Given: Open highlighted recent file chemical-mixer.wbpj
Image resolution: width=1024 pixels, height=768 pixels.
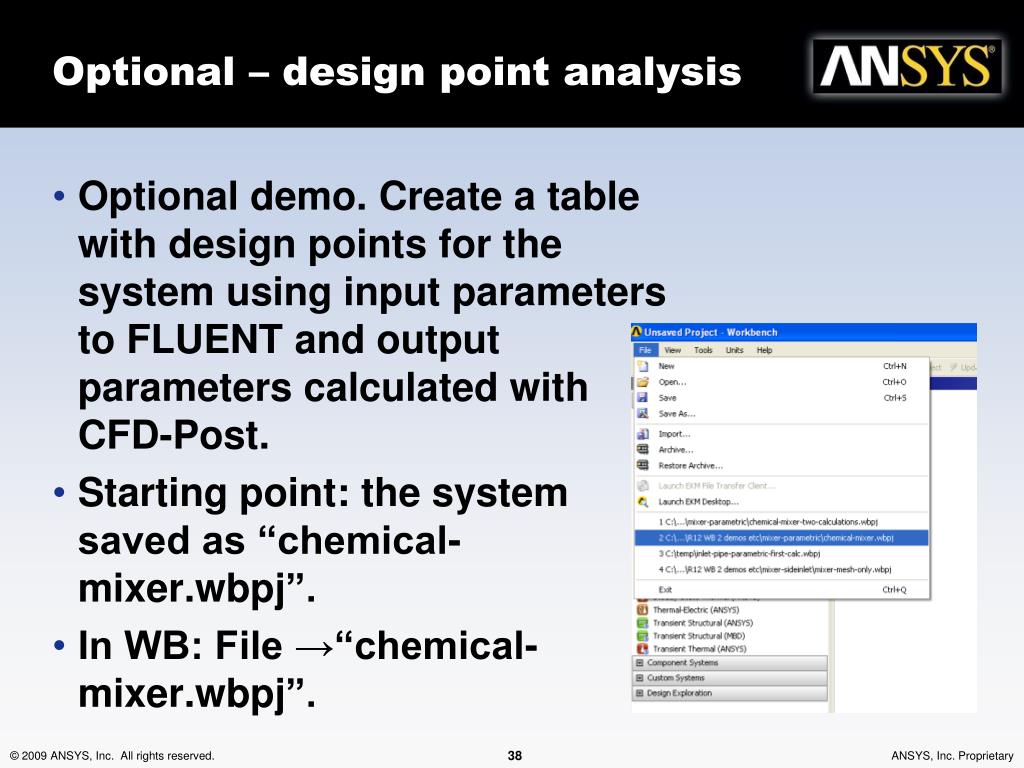Looking at the screenshot, I should click(782, 537).
